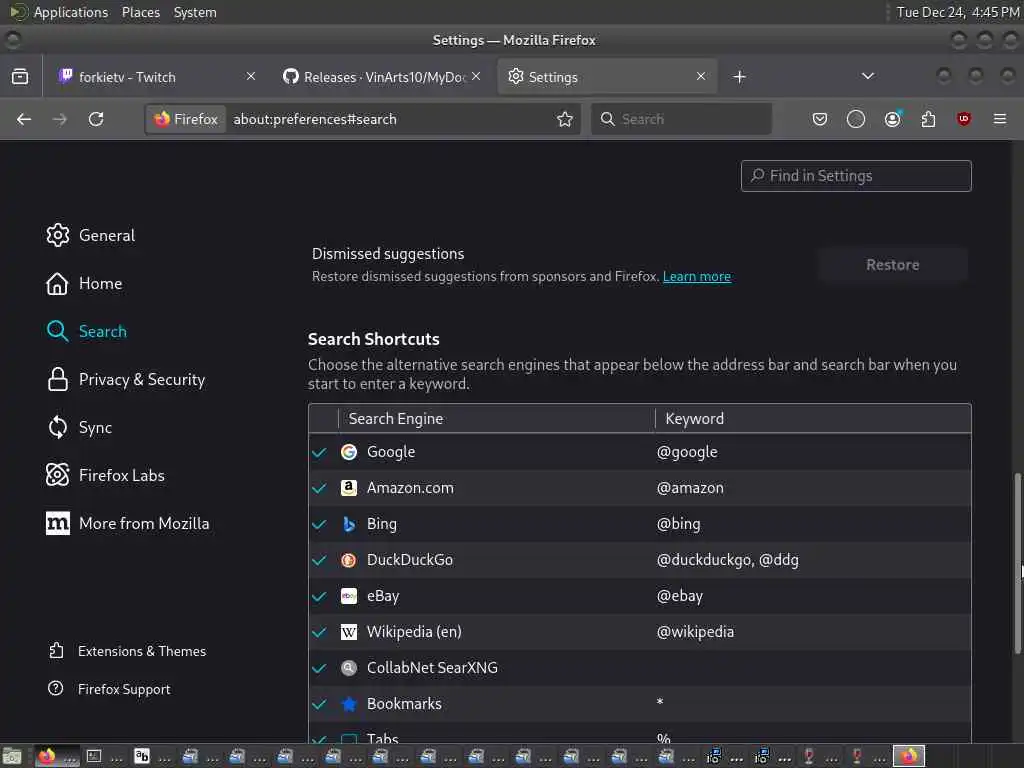Click the Firefox identity badge in address bar
This screenshot has height=768, width=1024.
186,119
